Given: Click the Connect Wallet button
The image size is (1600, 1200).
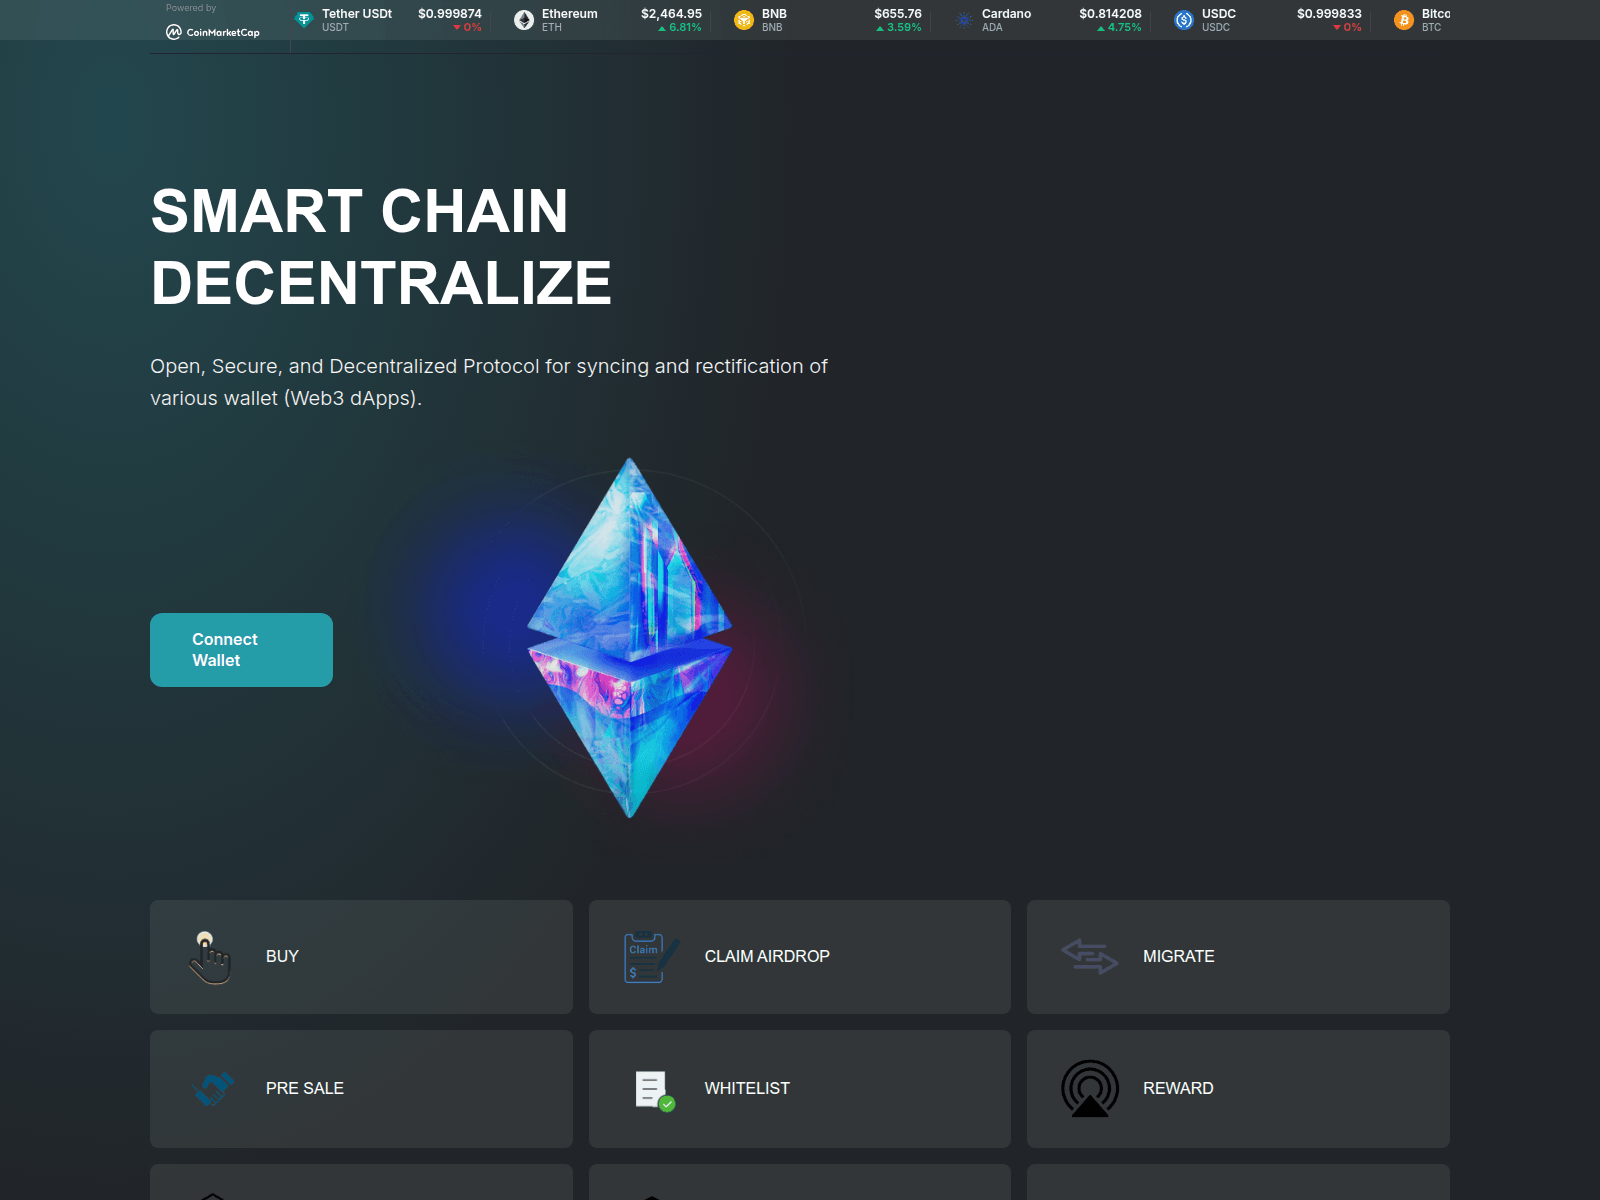Looking at the screenshot, I should pyautogui.click(x=241, y=650).
